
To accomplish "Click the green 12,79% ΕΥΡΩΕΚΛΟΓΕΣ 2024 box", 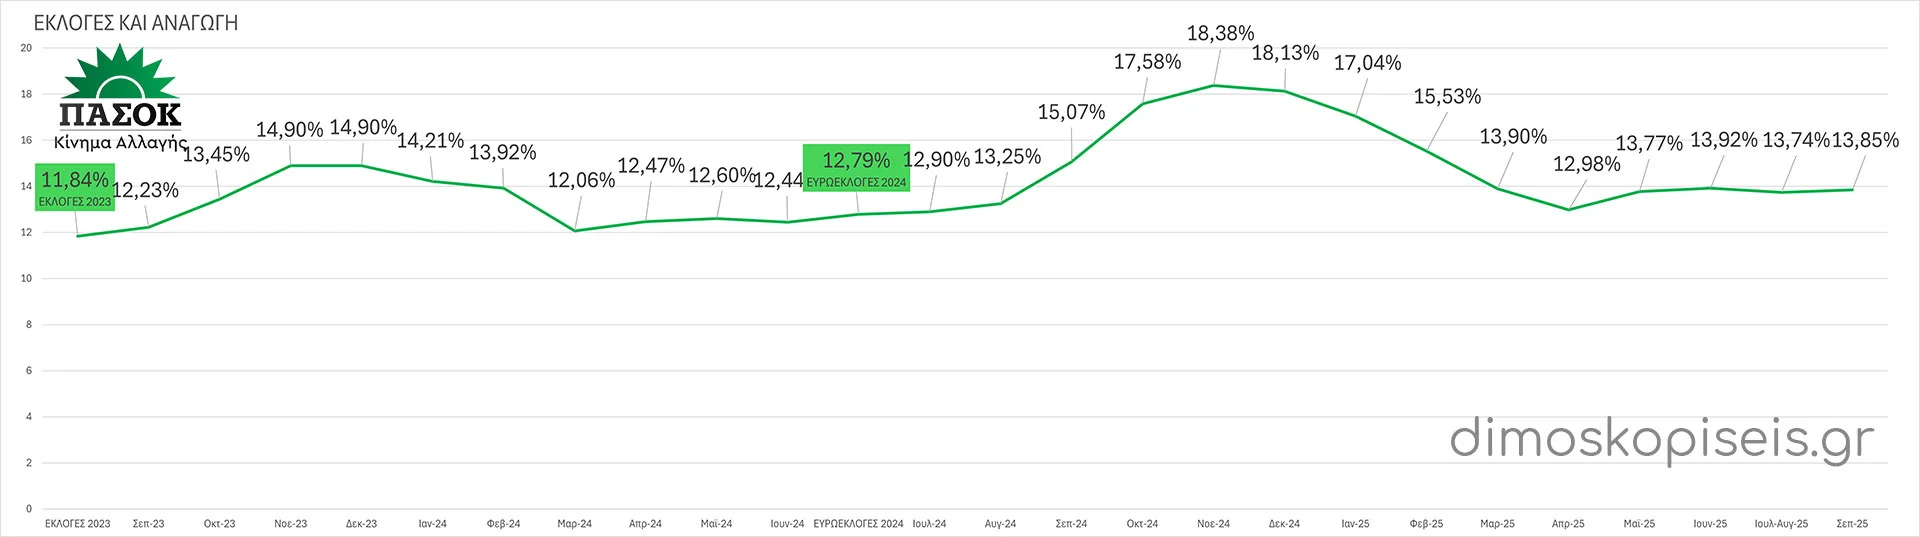I will tap(856, 168).
